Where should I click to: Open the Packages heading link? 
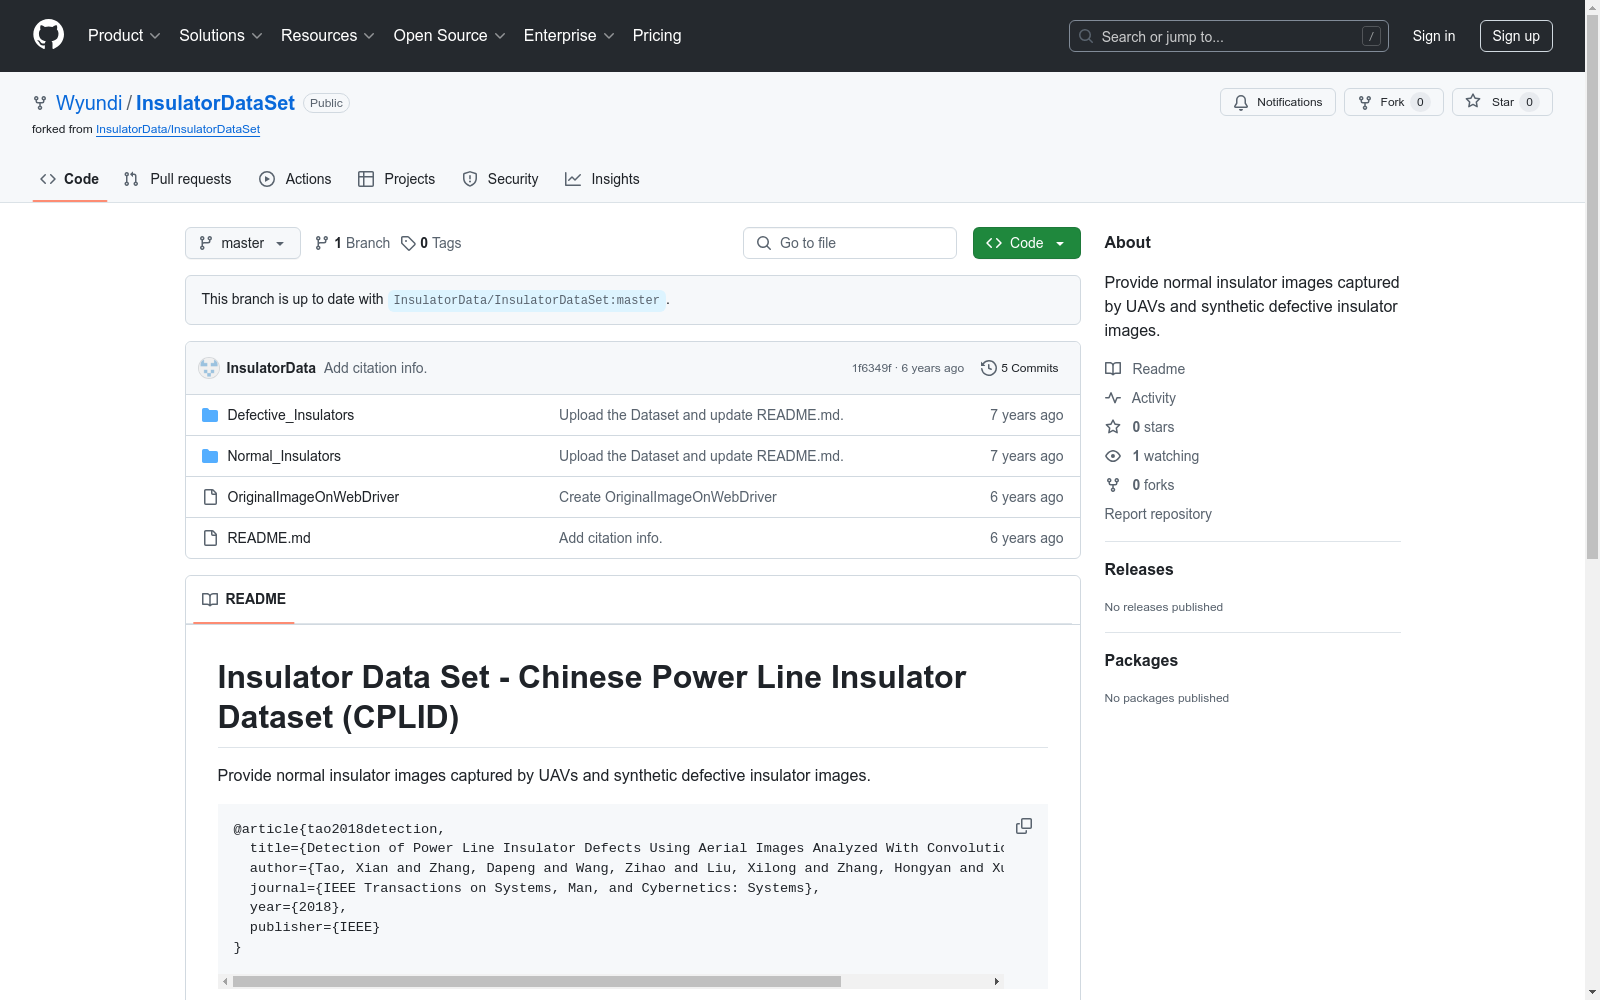click(x=1141, y=660)
